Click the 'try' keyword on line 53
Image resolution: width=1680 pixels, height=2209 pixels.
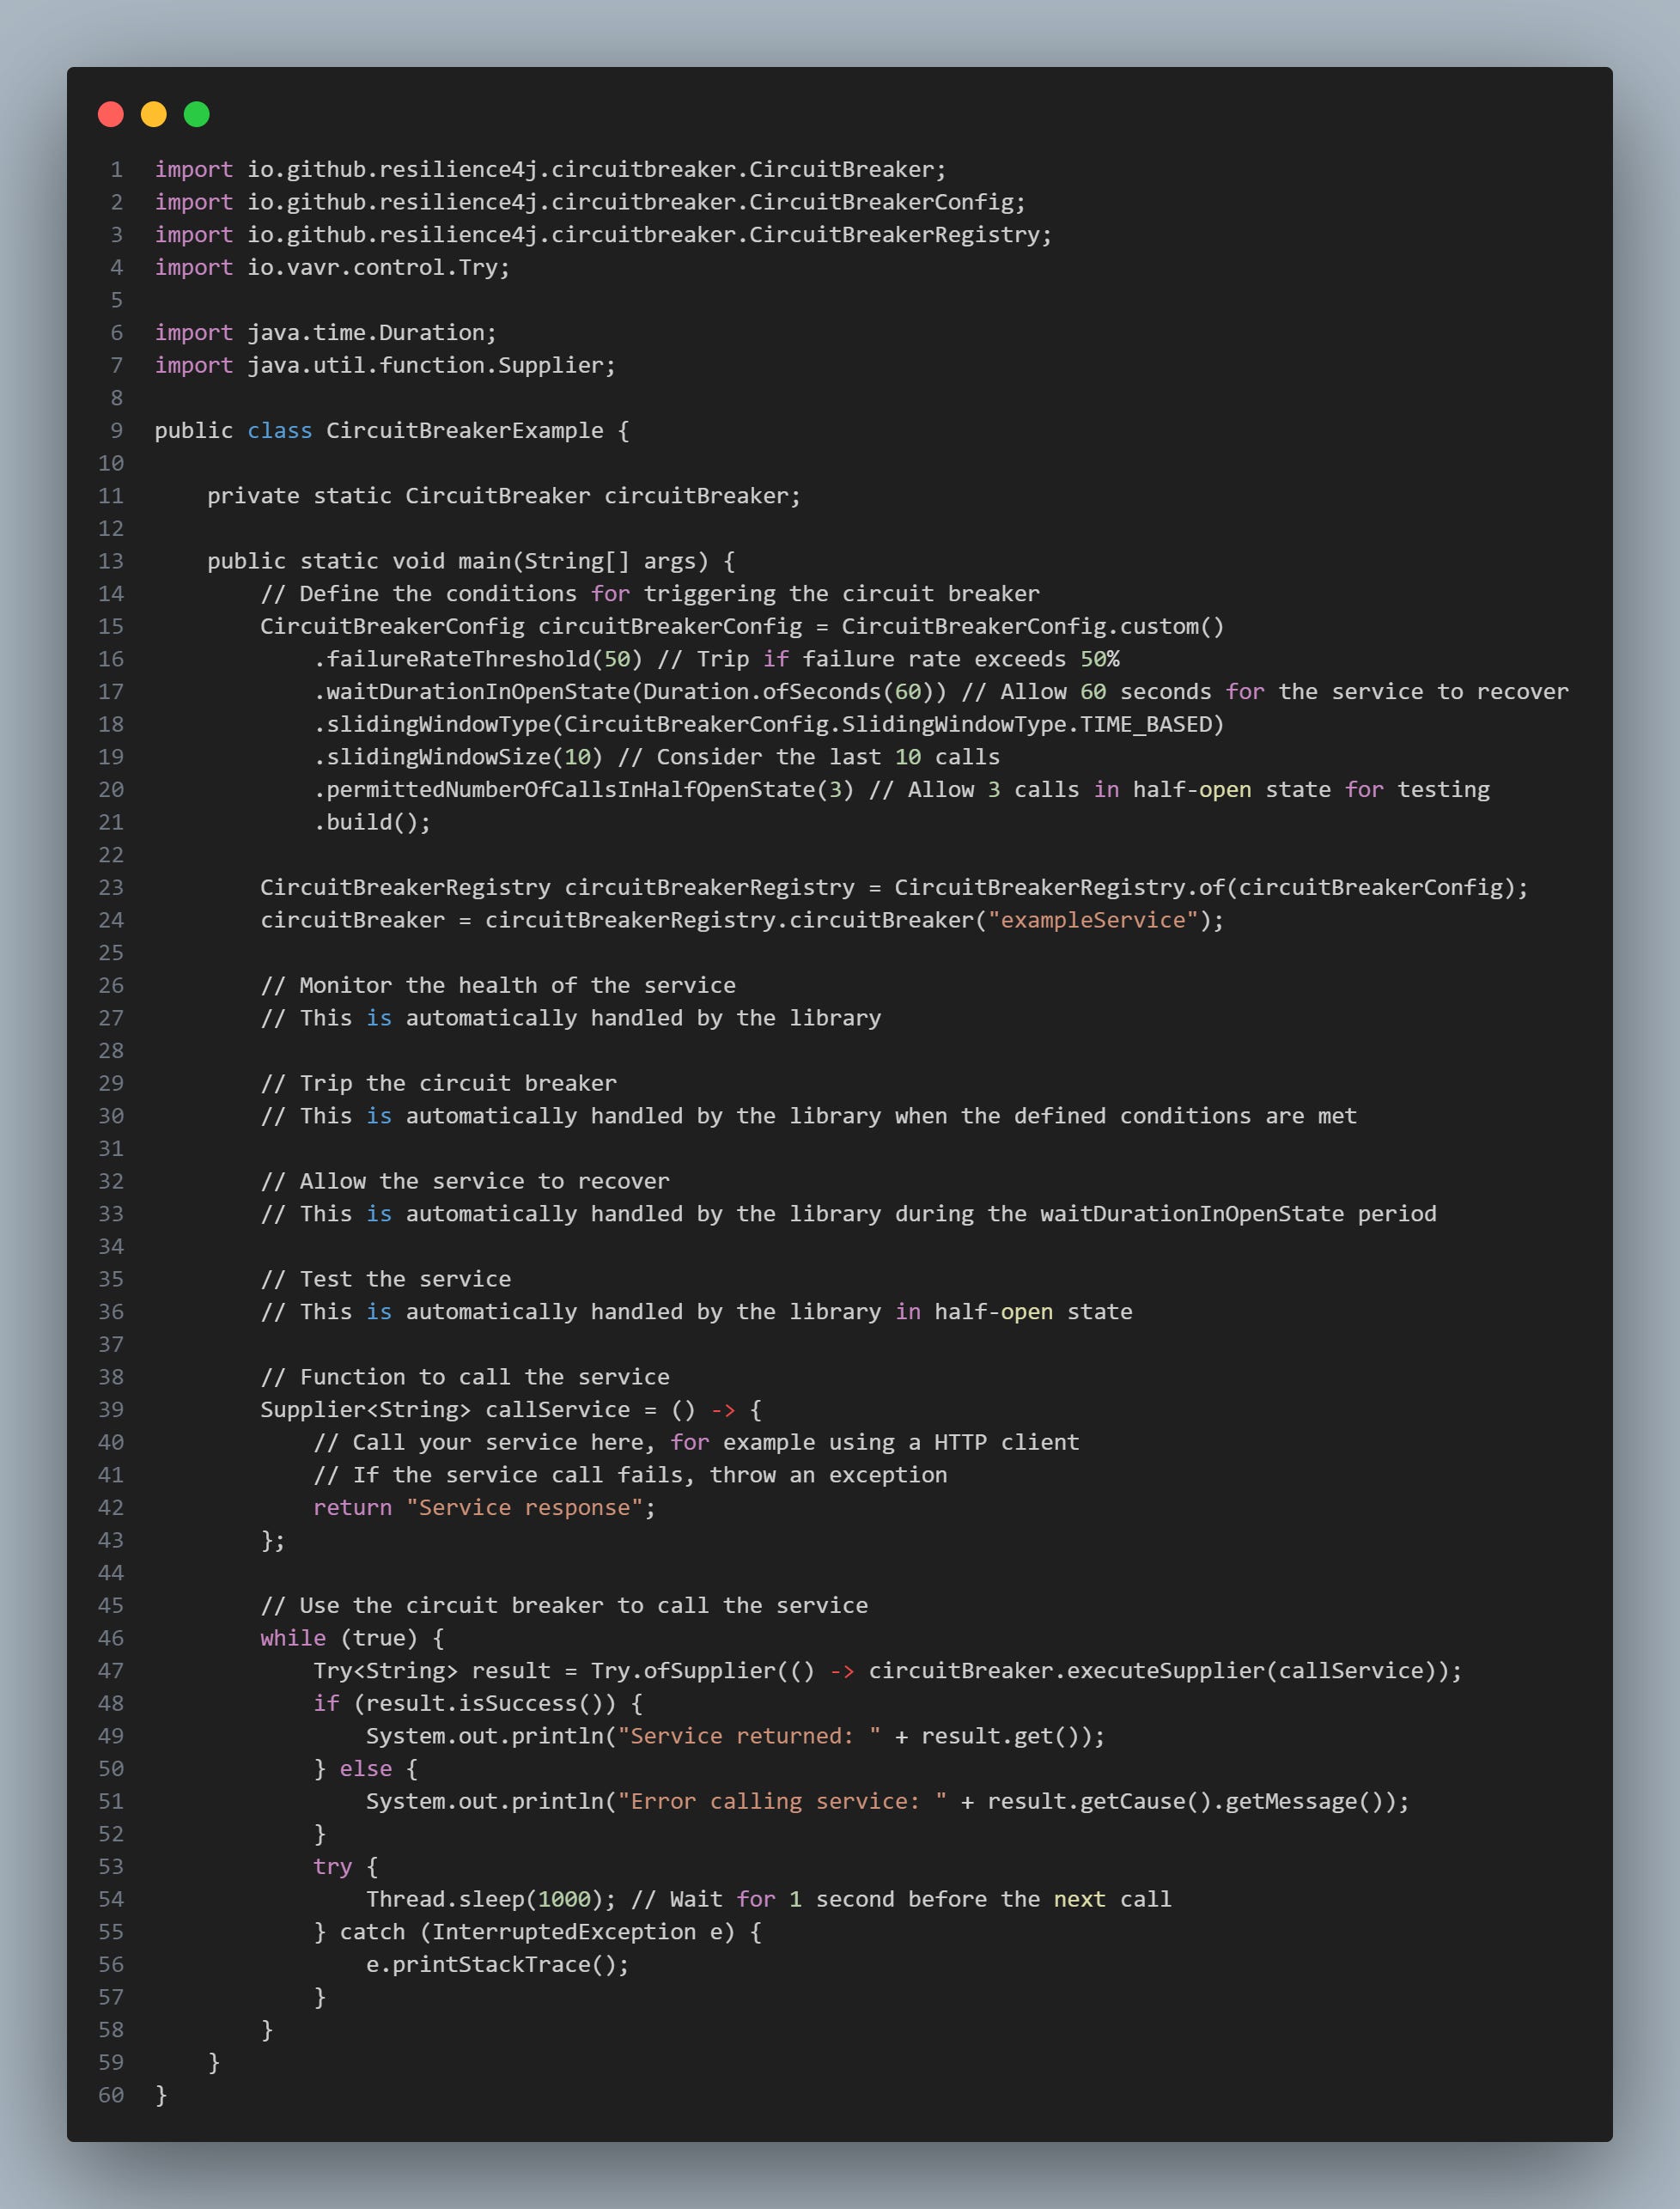332,1867
